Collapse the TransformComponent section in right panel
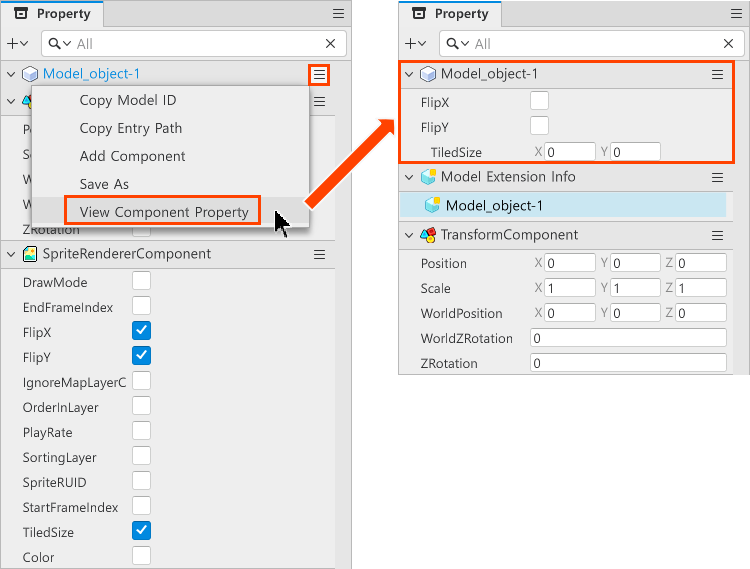750x569 pixels. tap(409, 235)
